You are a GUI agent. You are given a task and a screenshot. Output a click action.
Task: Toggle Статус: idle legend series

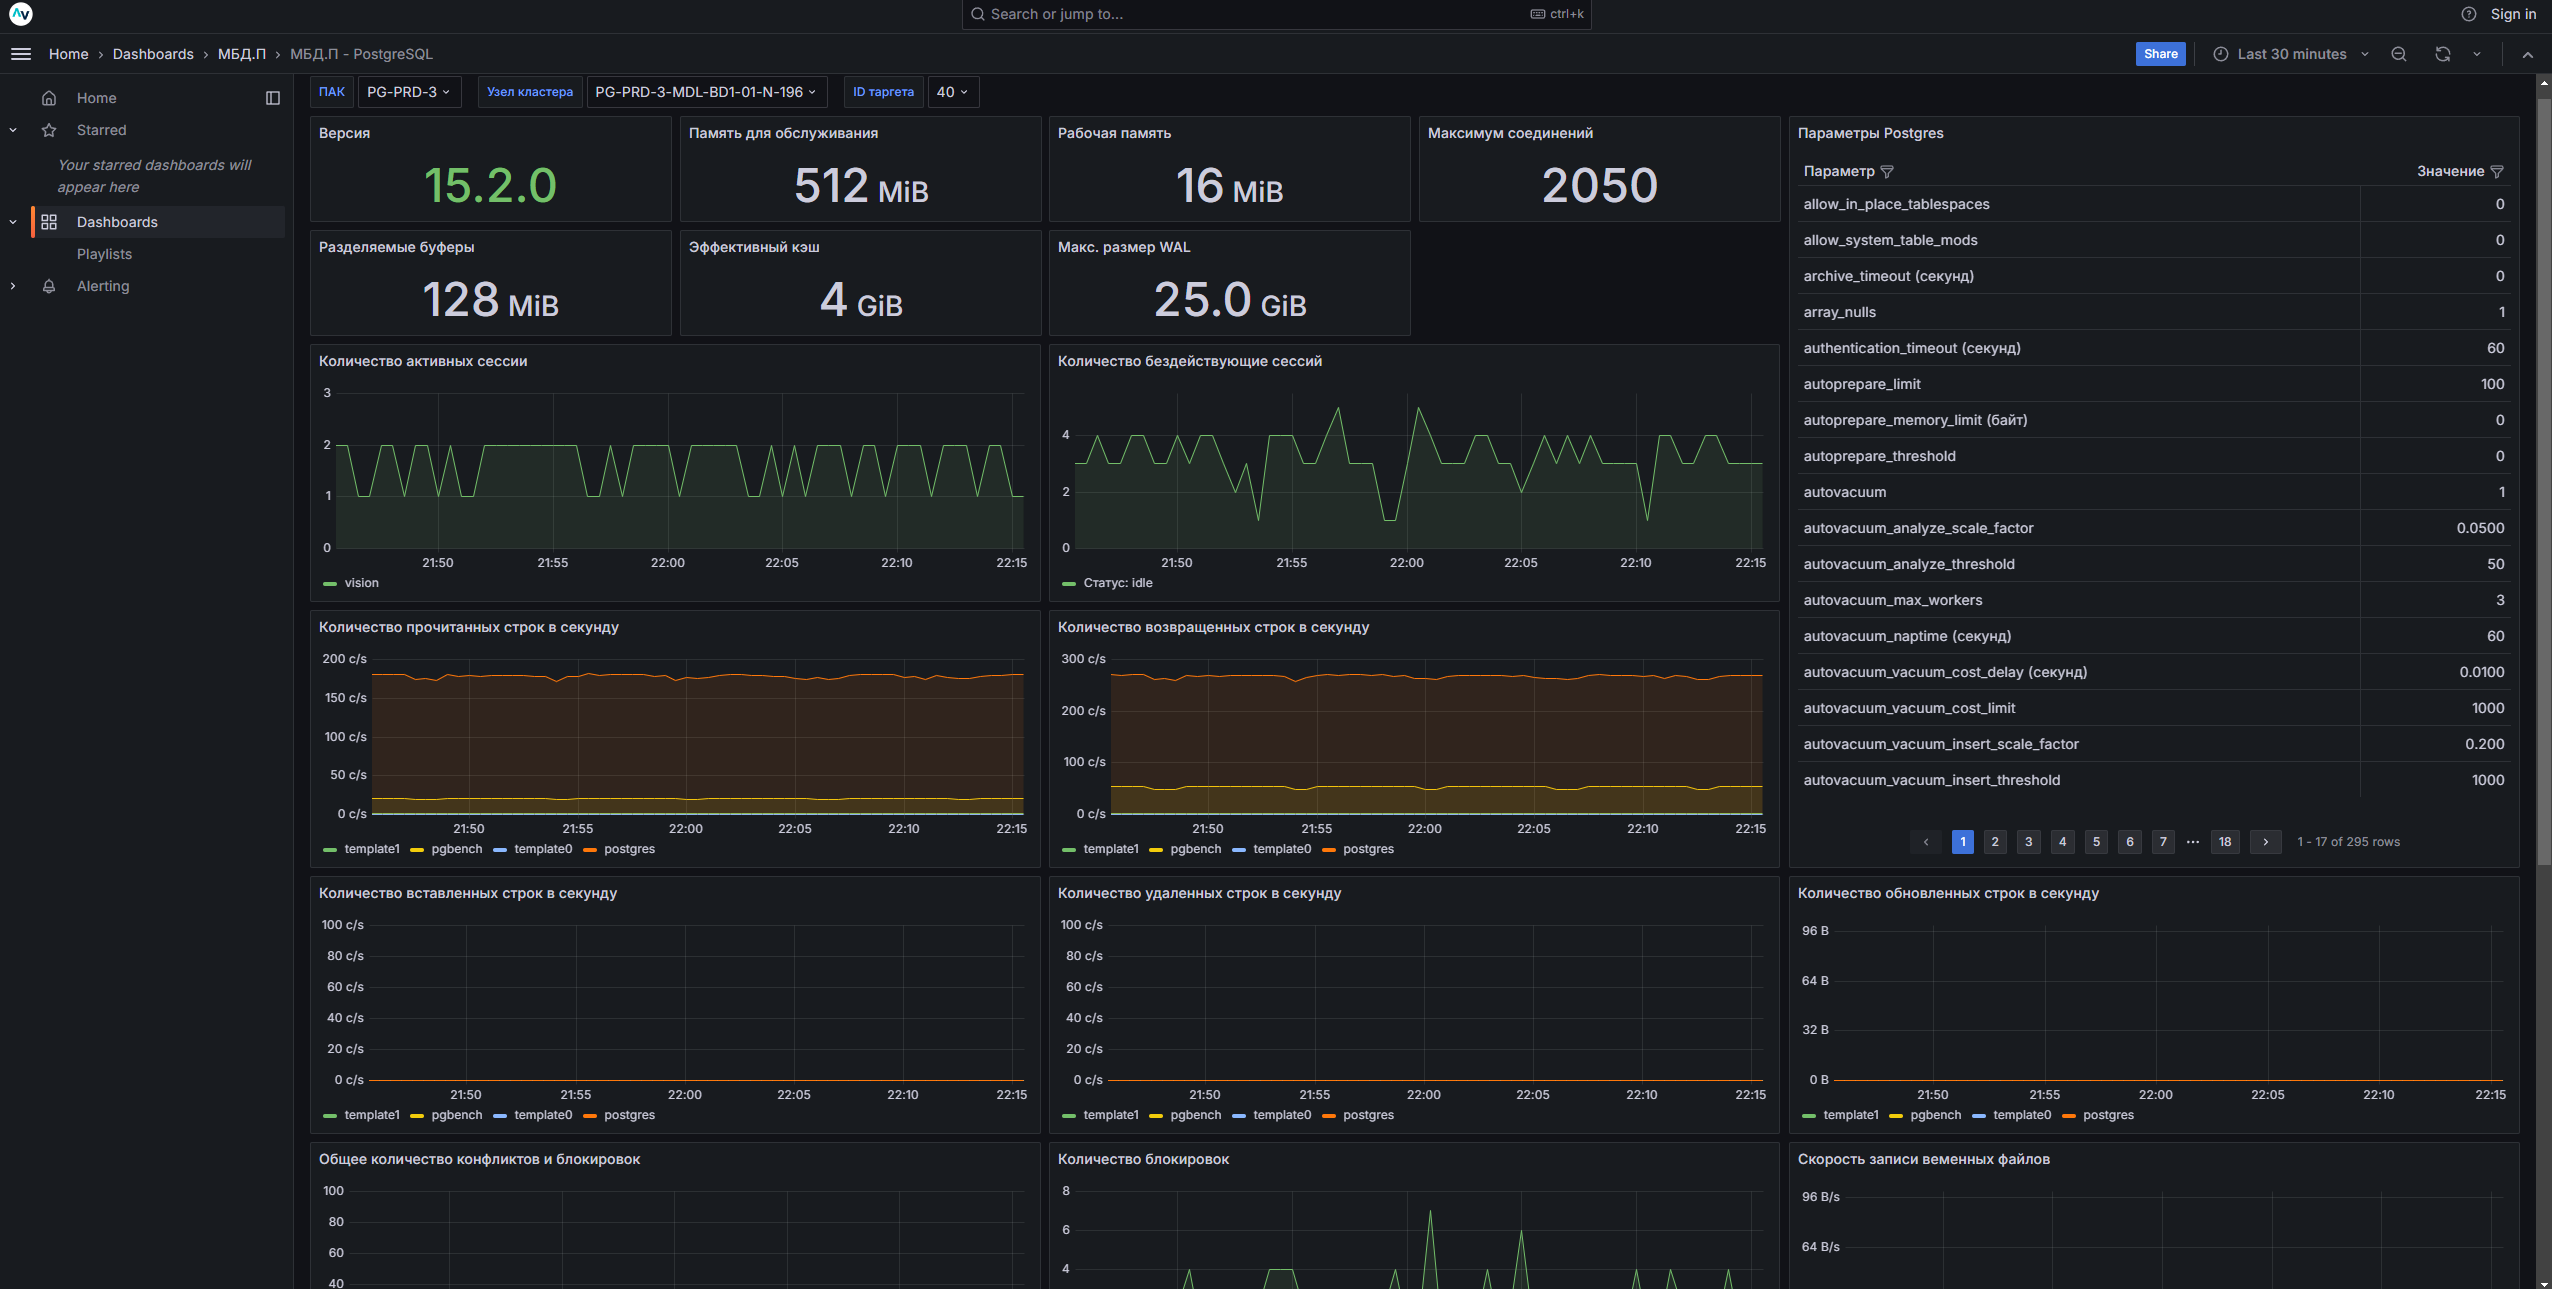click(x=1117, y=583)
